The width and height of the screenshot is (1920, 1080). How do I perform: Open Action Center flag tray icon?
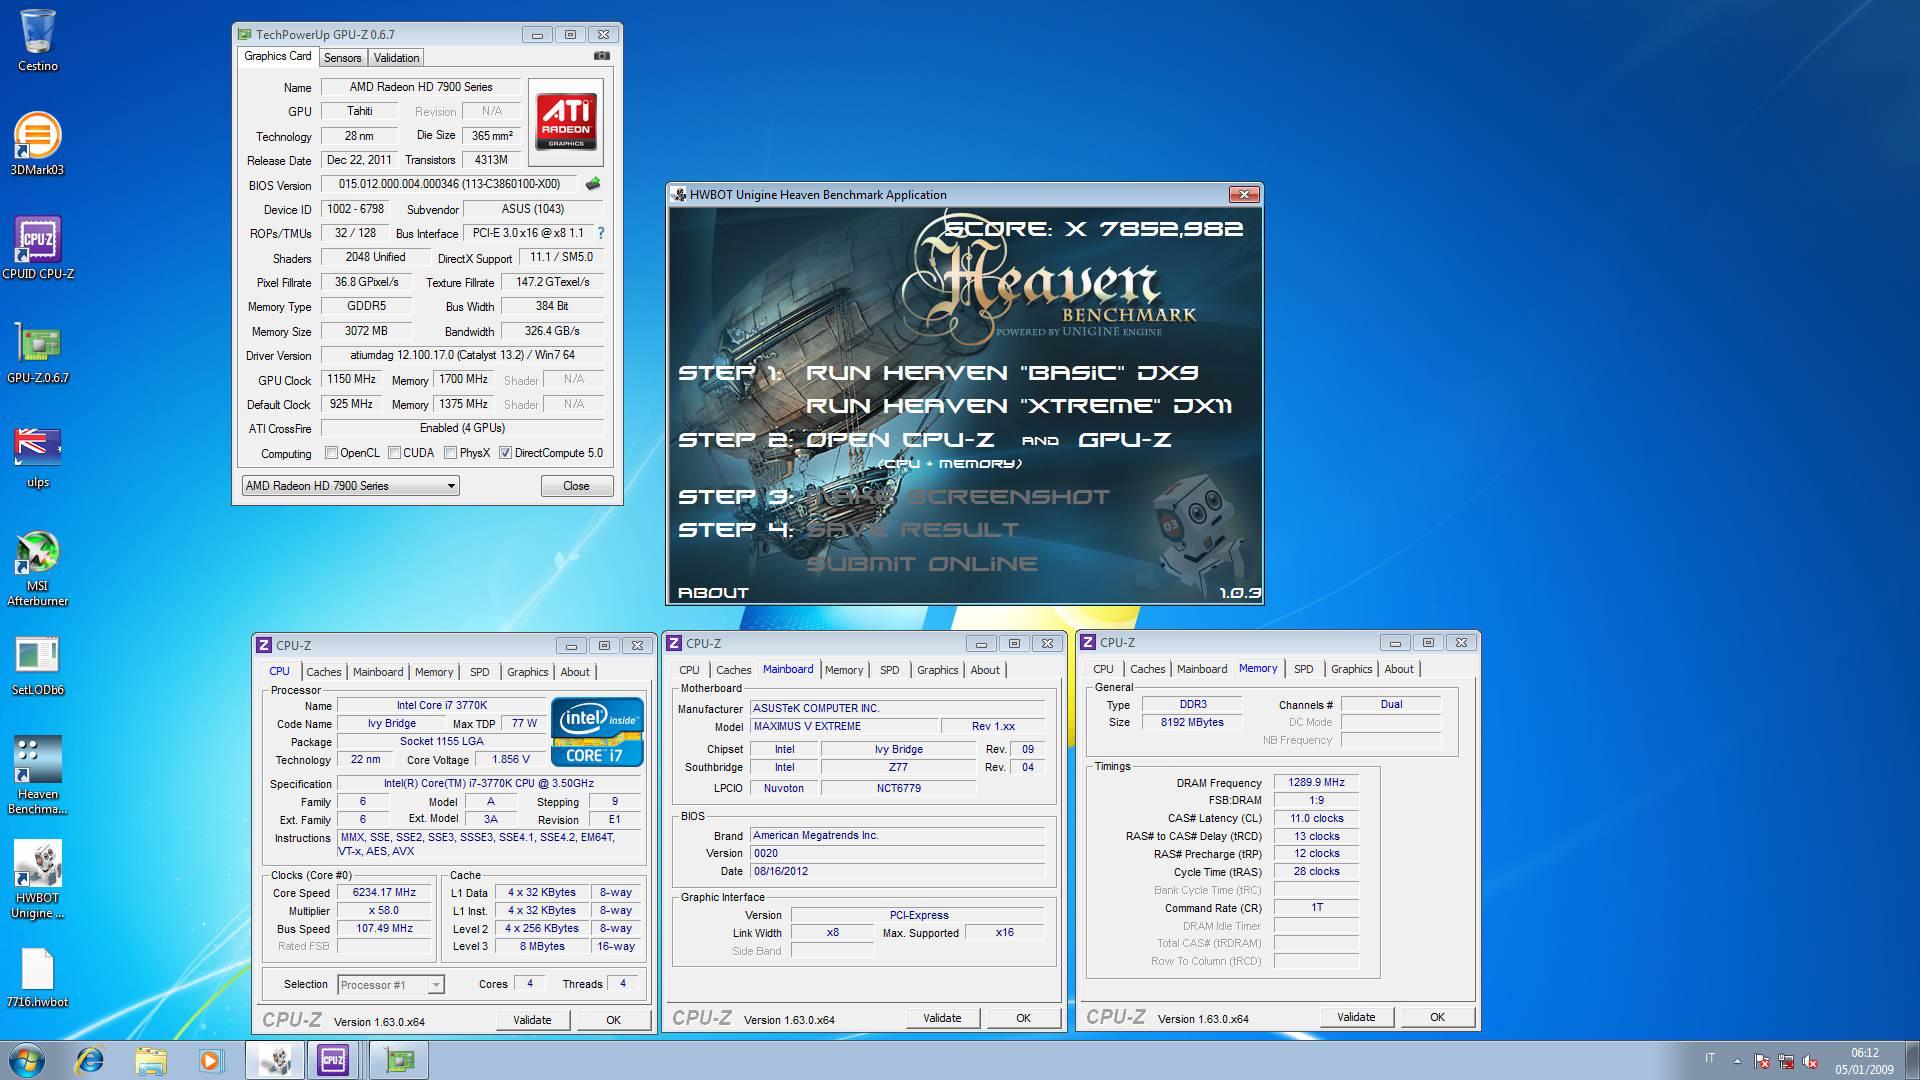click(1762, 1061)
